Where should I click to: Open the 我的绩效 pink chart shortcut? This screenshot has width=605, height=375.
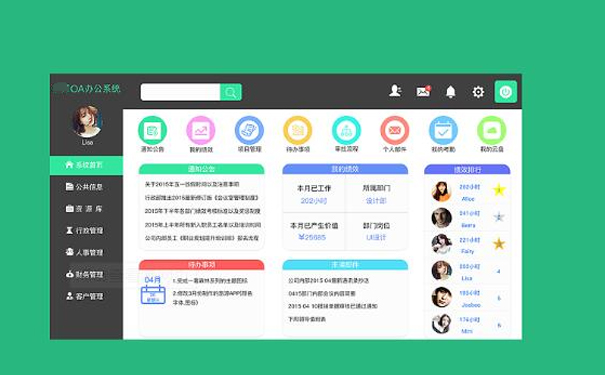201,130
